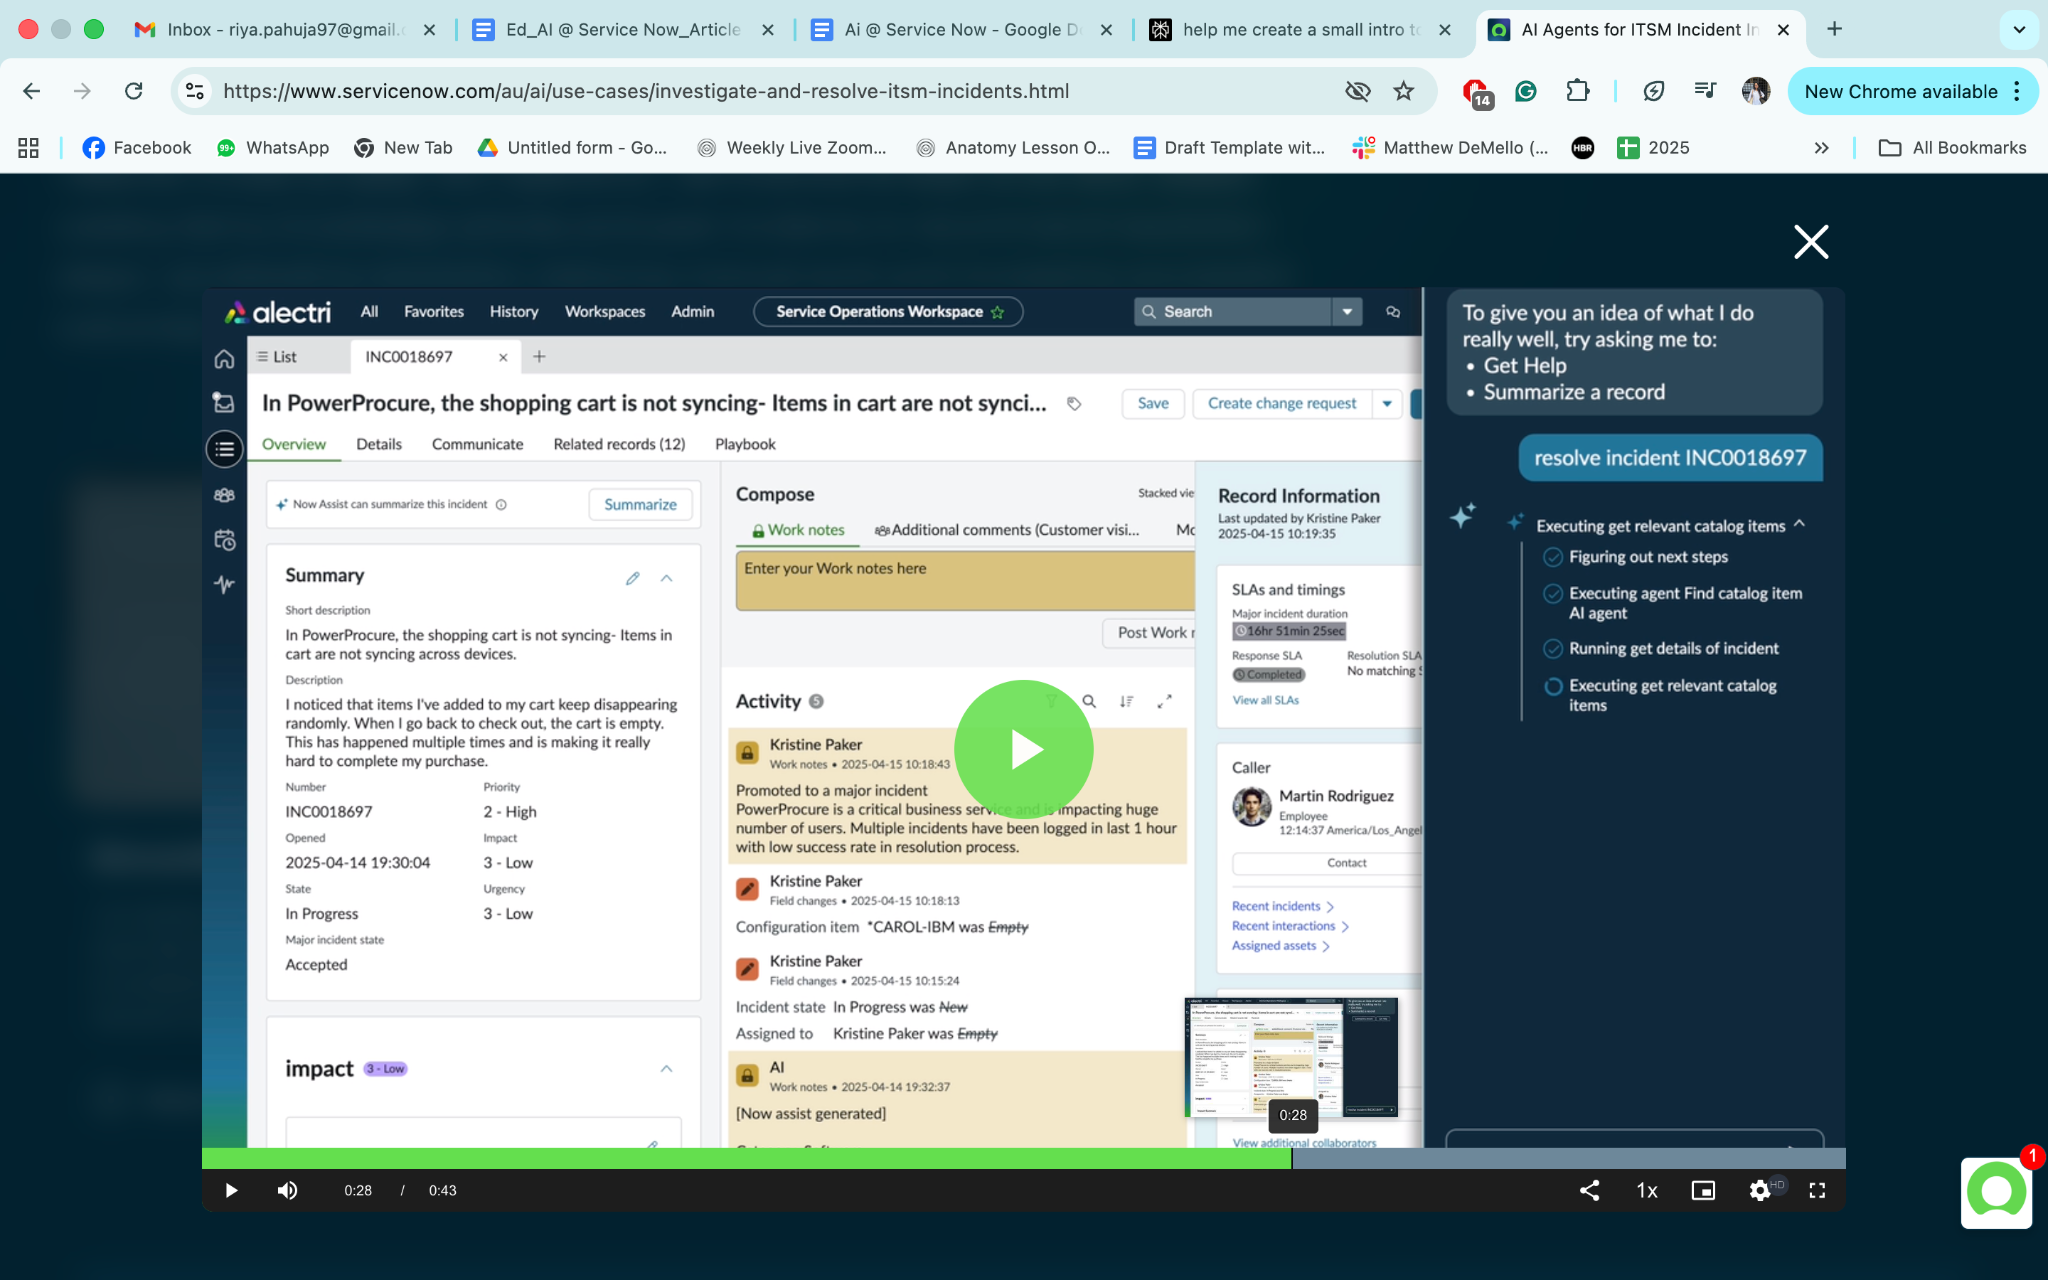Mute the video using the speaker icon

tap(288, 1190)
